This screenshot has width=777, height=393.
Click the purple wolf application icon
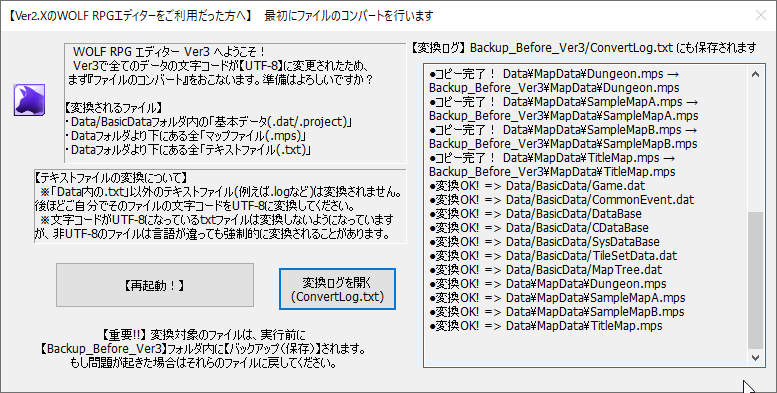point(29,100)
